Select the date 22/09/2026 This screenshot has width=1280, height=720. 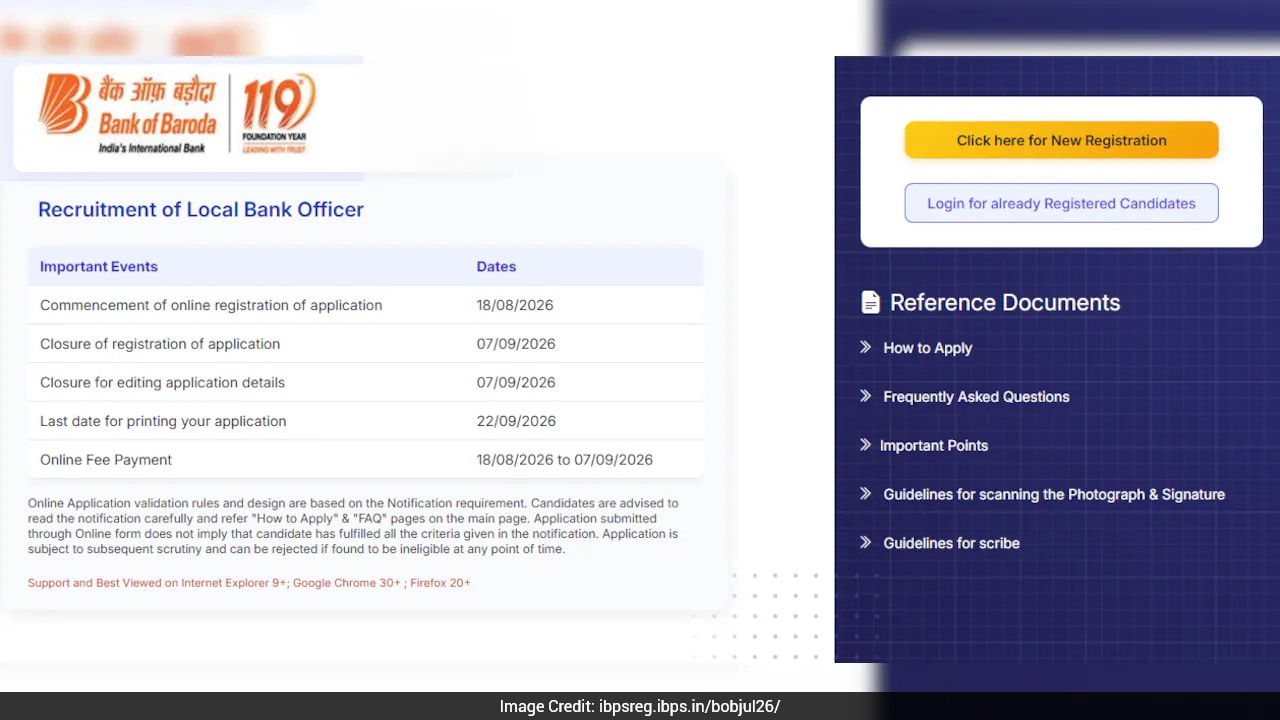516,421
